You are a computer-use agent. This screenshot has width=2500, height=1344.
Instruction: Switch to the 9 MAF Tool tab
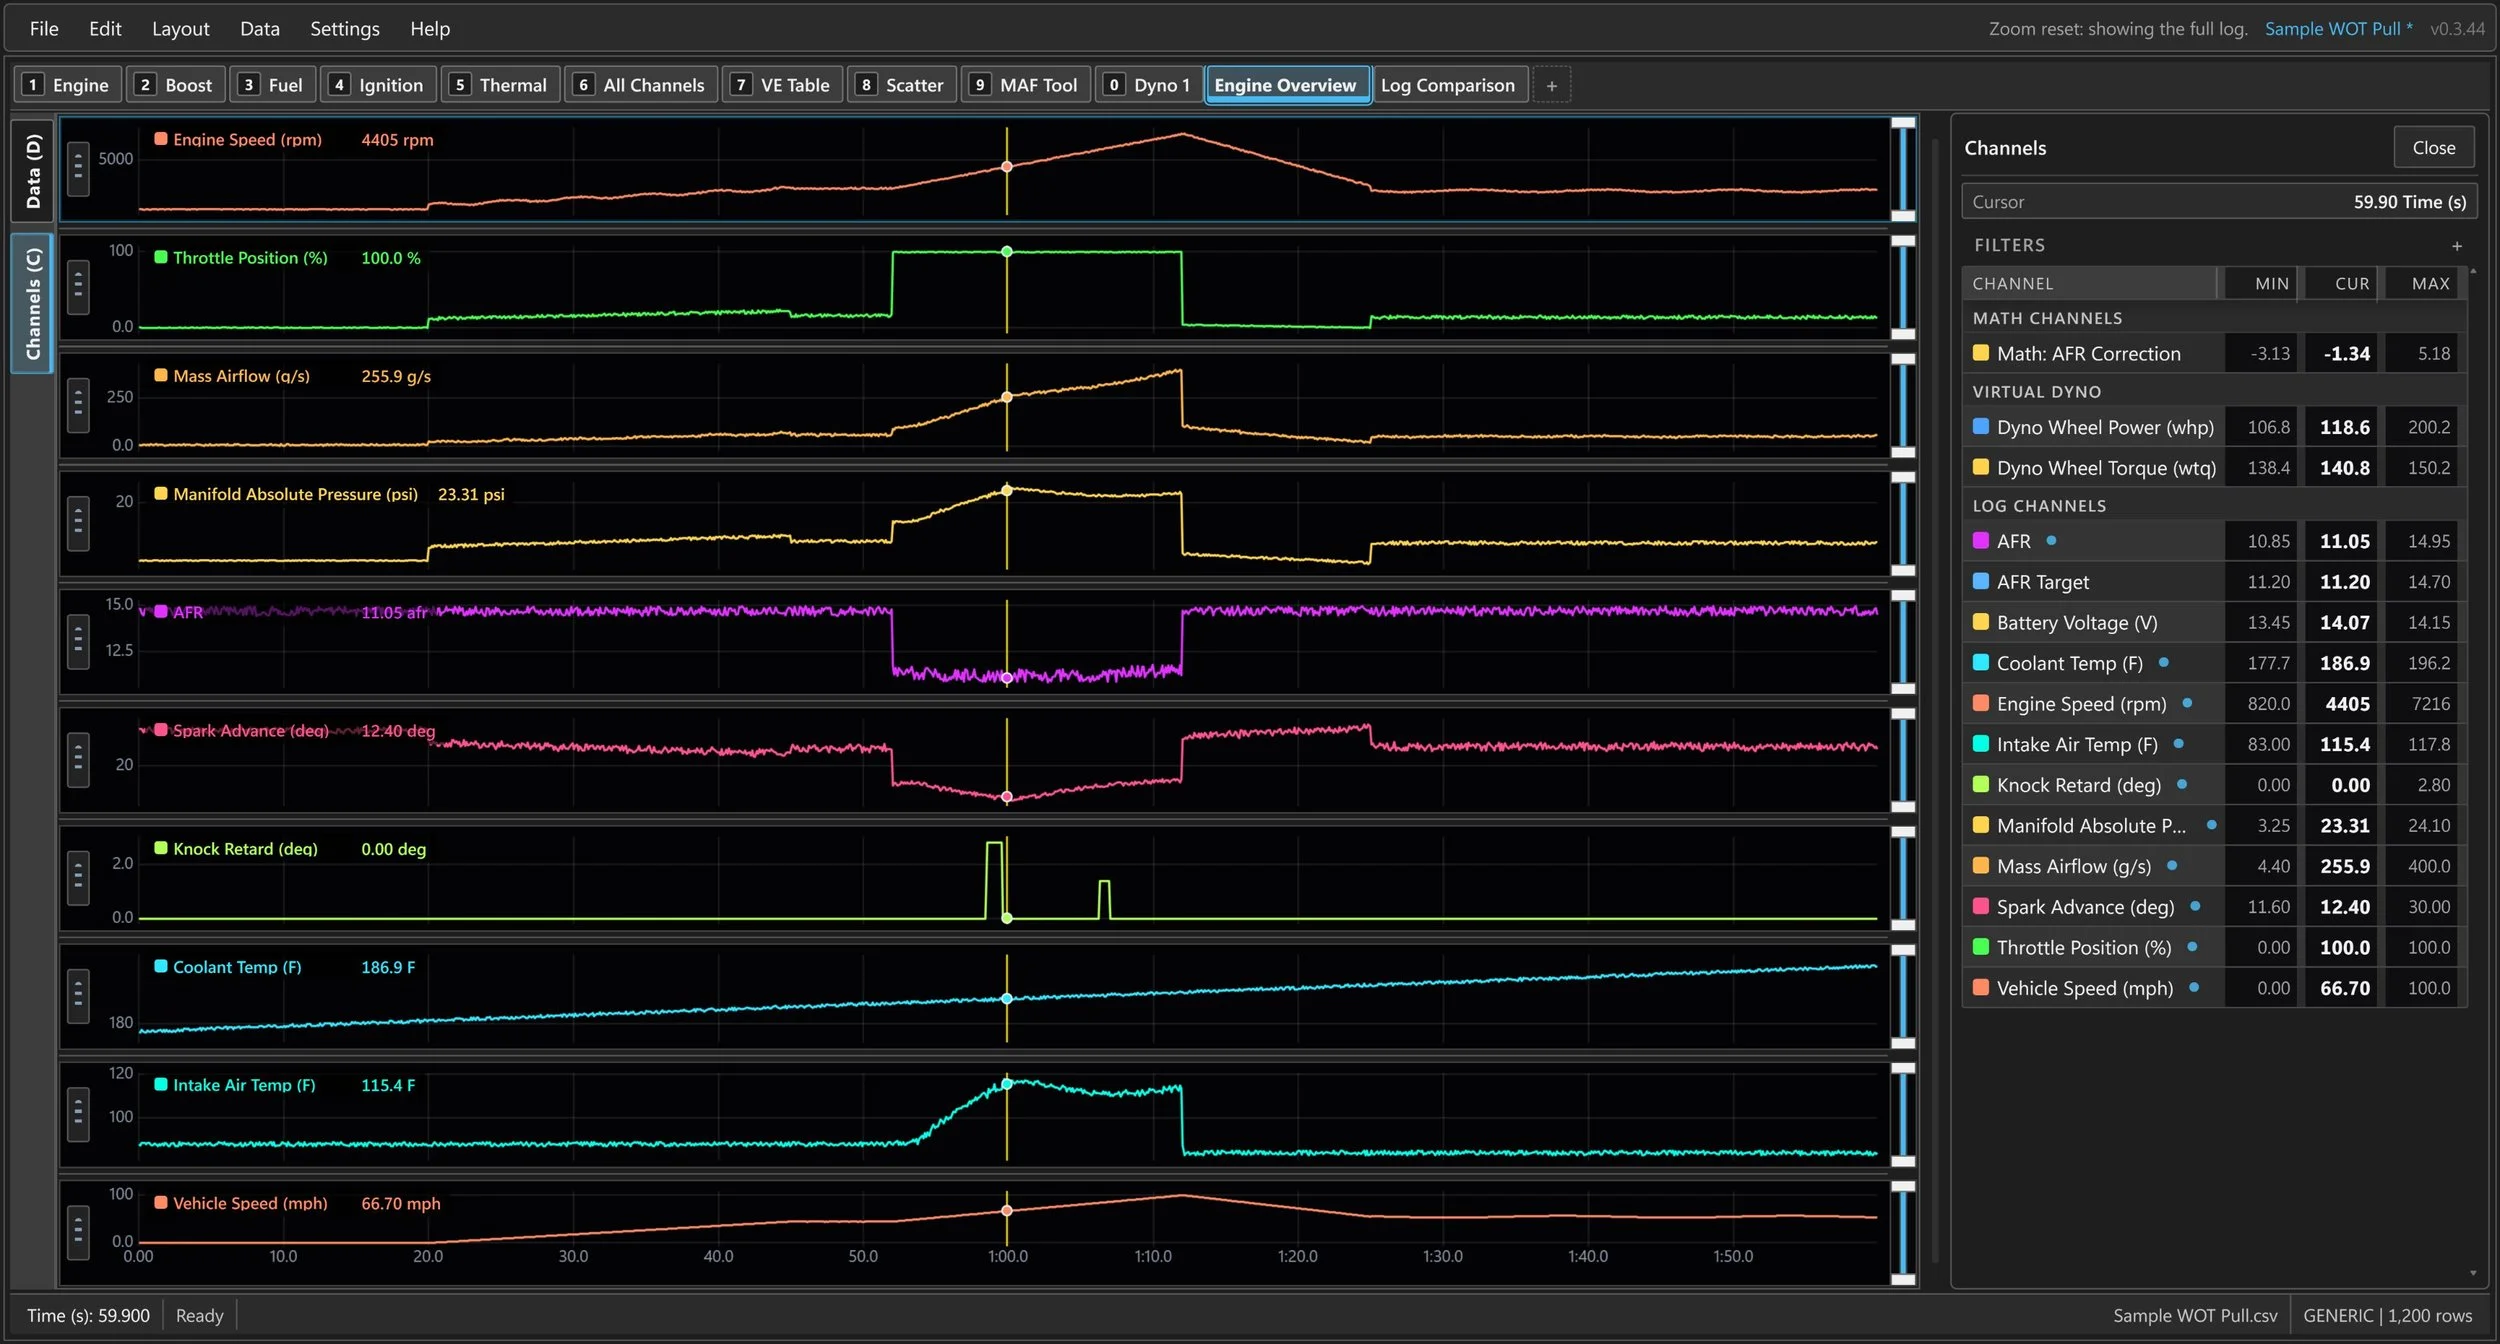click(1026, 86)
